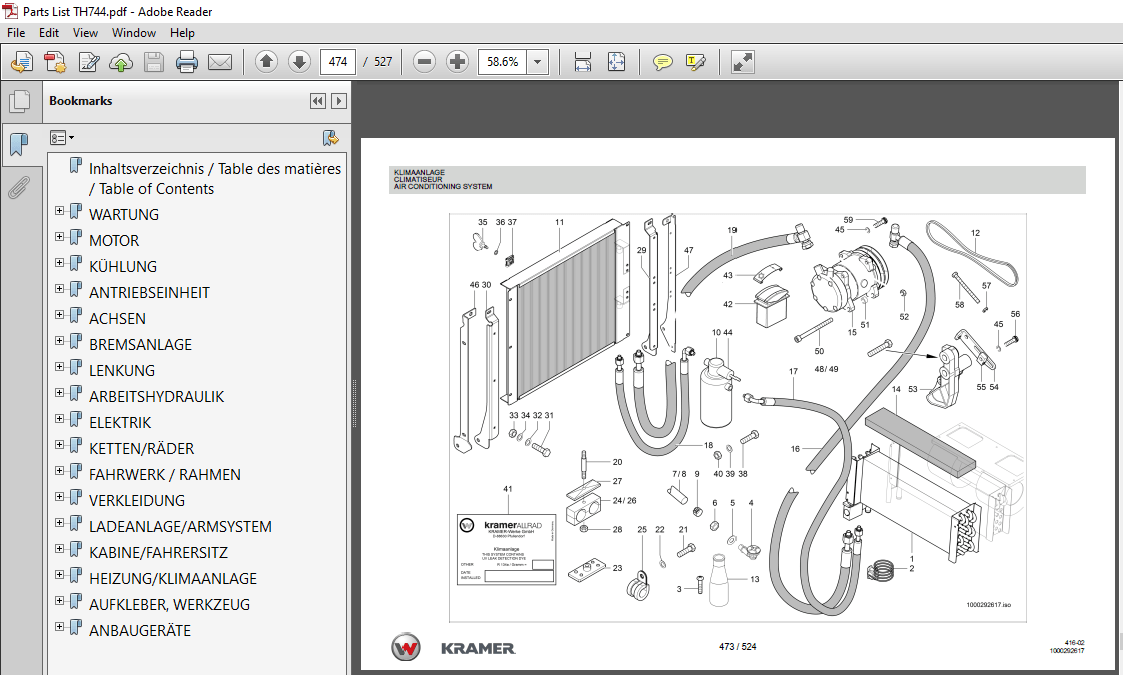Open the Window menu
The image size is (1123, 675).
tap(133, 32)
